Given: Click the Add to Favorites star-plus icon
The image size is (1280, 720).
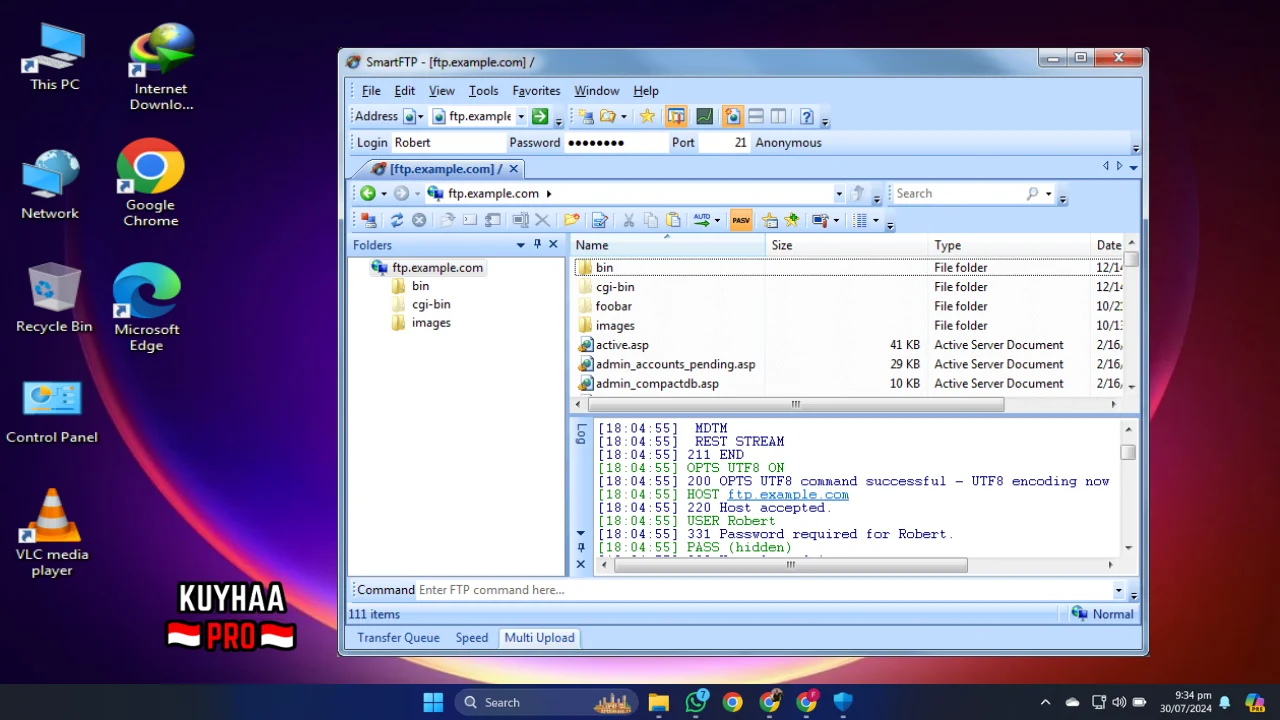Looking at the screenshot, I should tap(792, 220).
